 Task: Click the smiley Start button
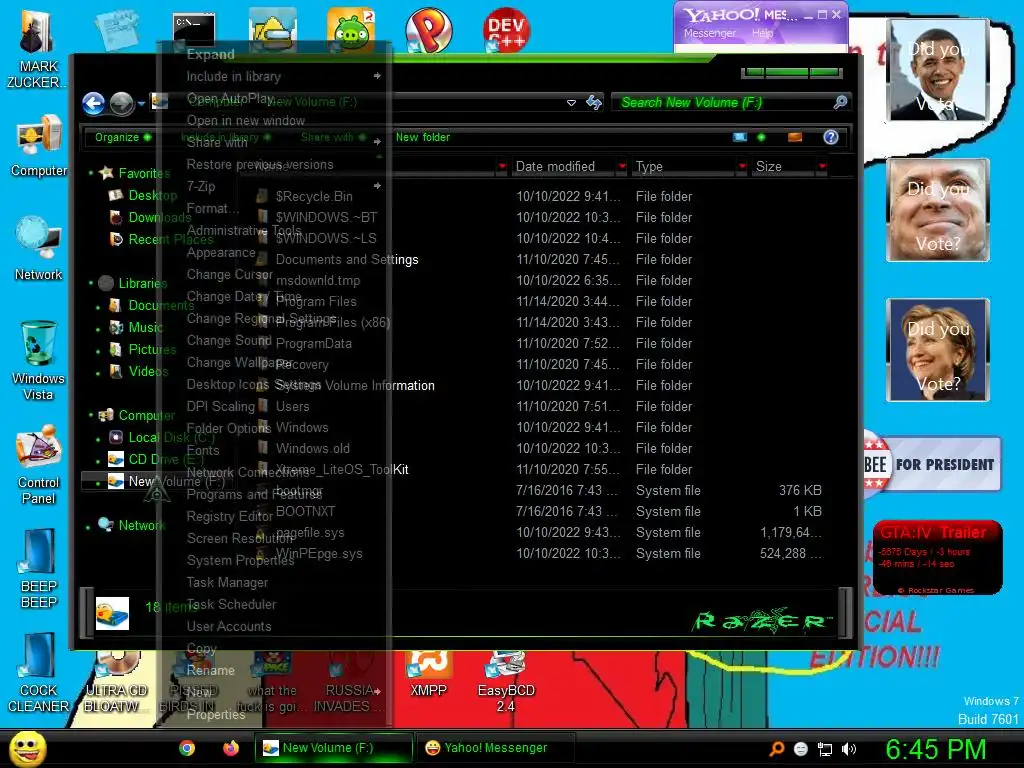[27, 748]
